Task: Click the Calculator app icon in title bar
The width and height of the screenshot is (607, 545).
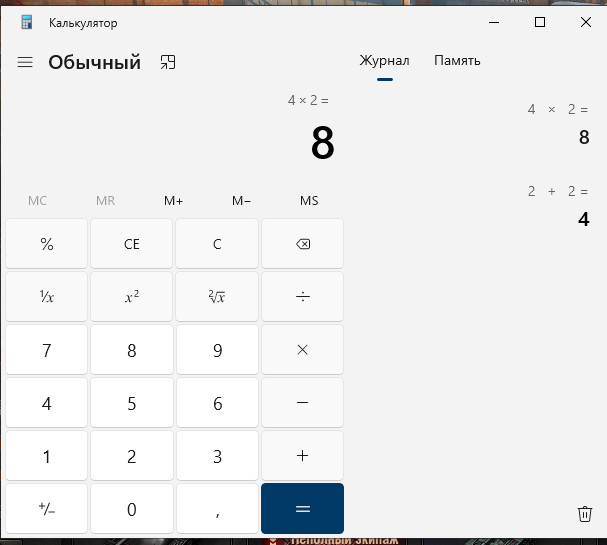Action: 26,22
